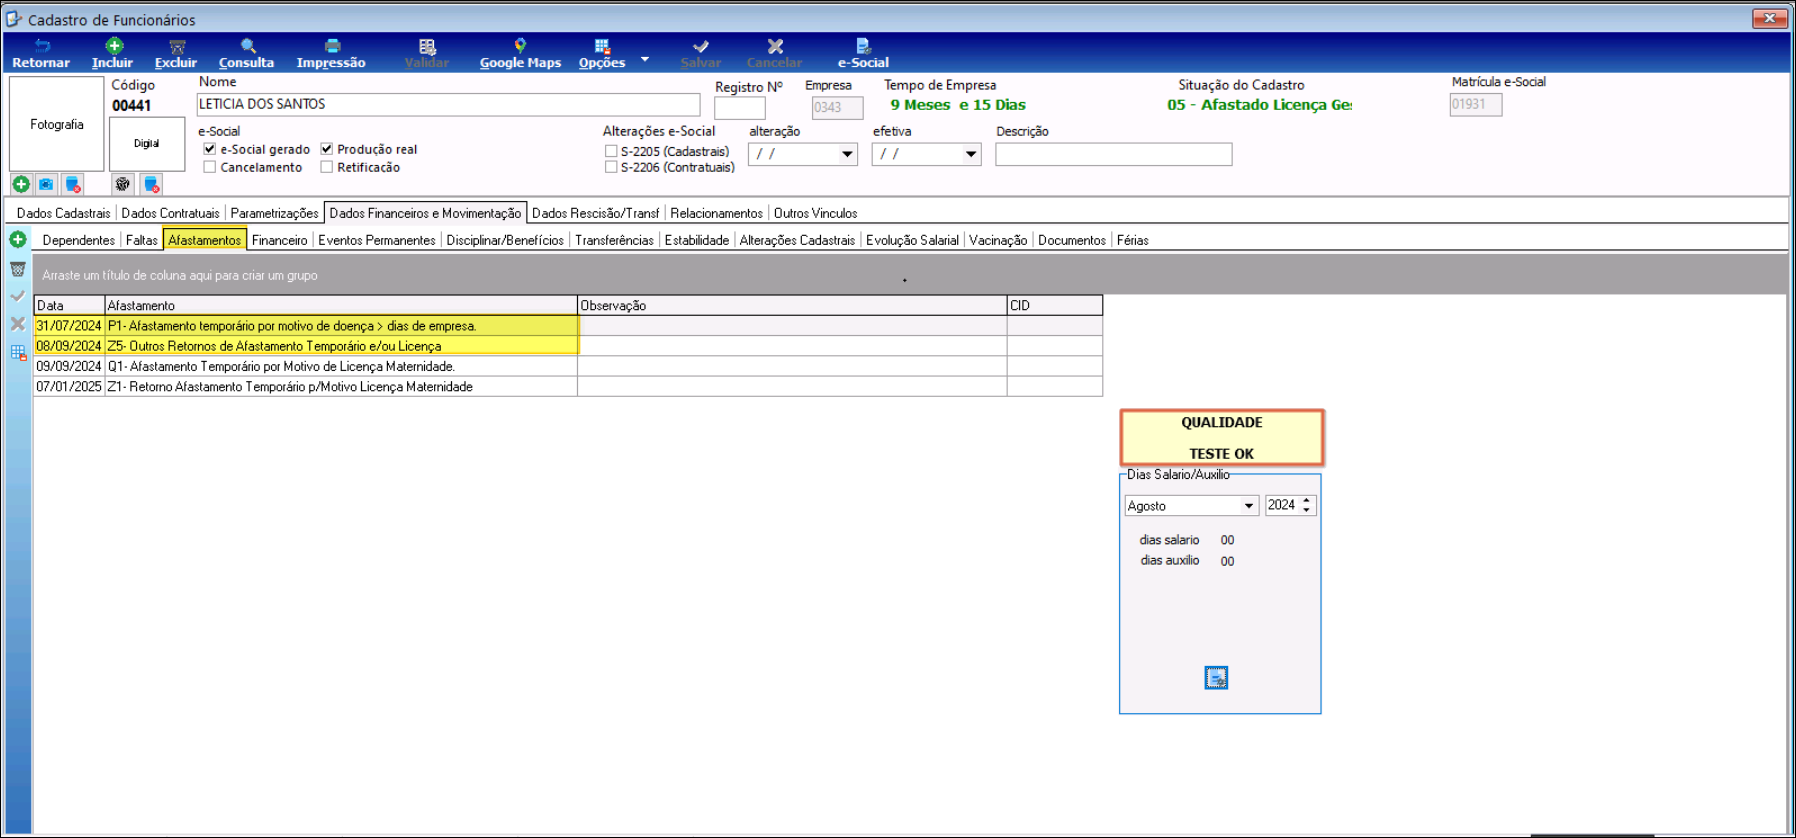The width and height of the screenshot is (1796, 838).
Task: Open Consulta with the magnifier icon
Action: 248,46
